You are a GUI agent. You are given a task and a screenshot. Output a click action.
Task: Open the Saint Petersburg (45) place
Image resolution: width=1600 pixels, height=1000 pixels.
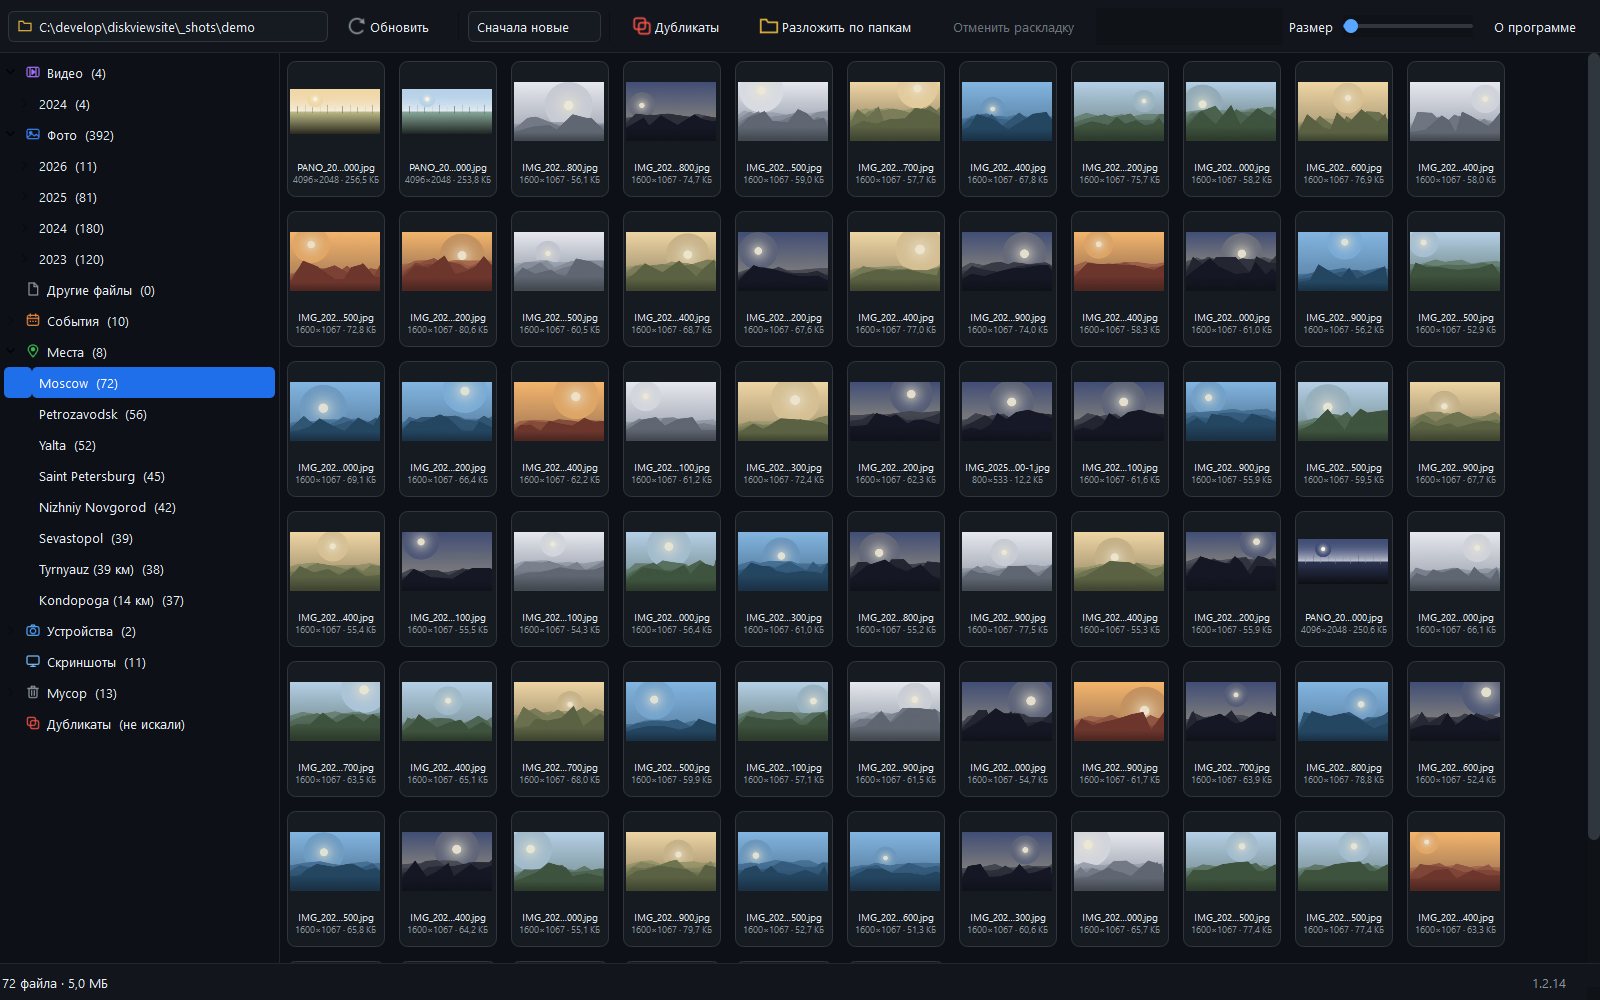point(140,477)
